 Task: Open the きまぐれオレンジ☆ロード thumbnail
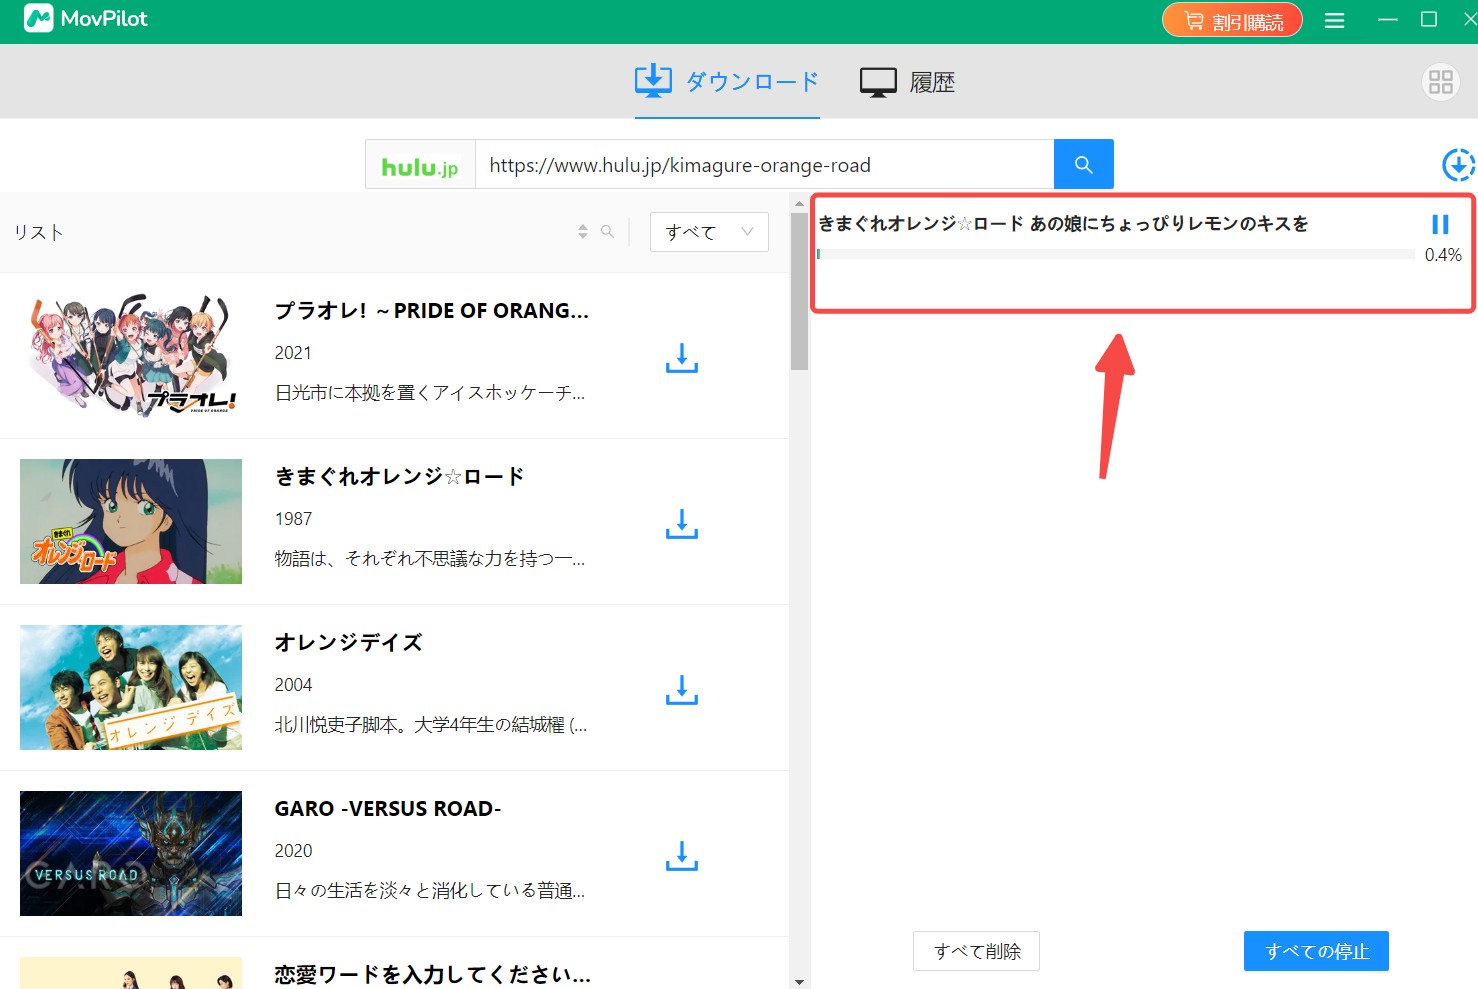(x=131, y=521)
